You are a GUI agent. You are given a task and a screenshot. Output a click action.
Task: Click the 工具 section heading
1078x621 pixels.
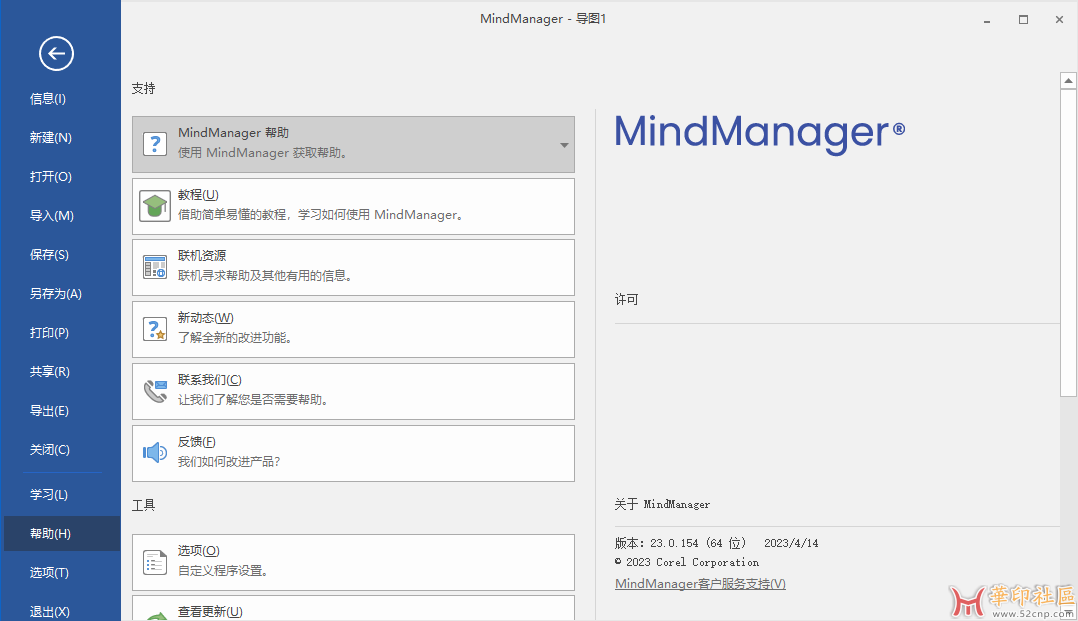[144, 505]
